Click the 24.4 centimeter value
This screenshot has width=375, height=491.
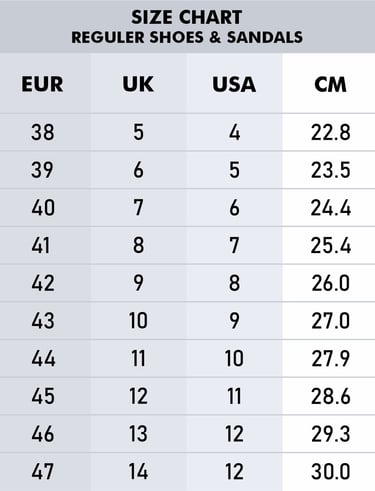point(330,207)
